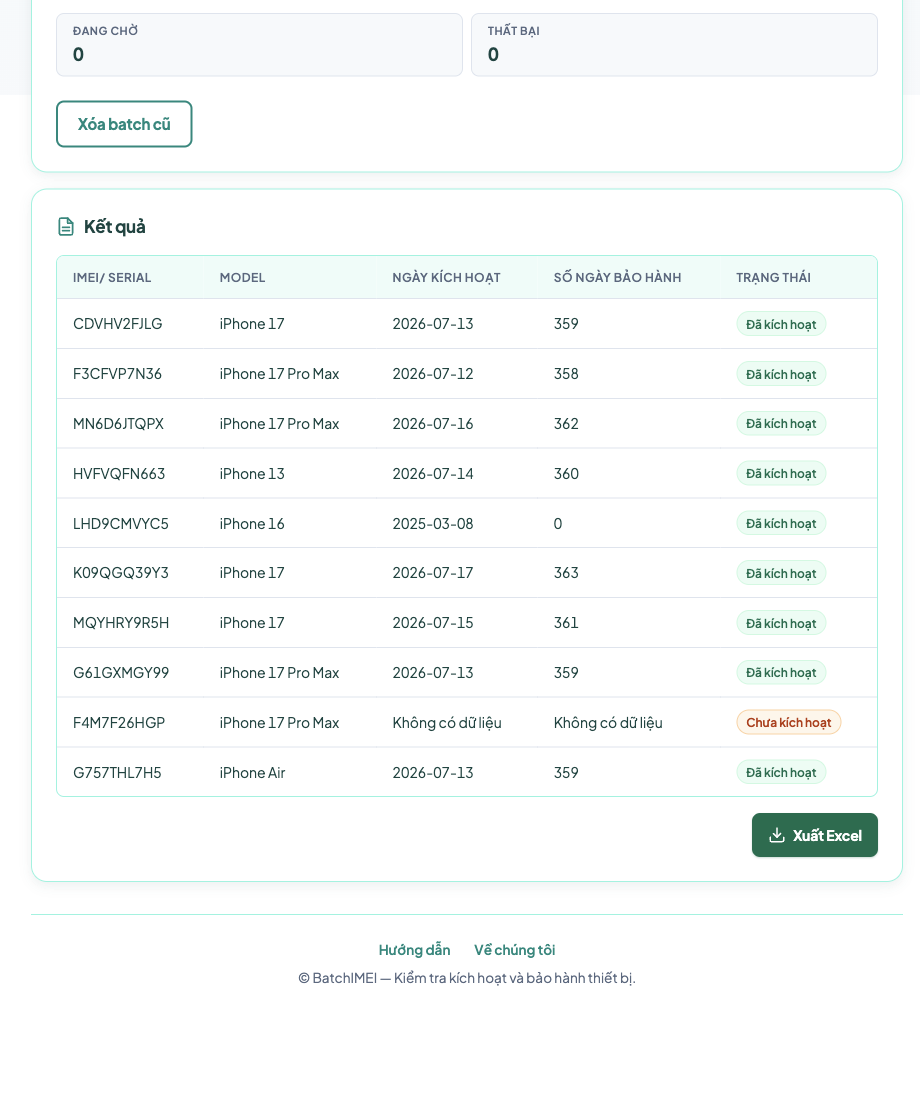Click the IMEI/ SERIAL column header

coord(112,277)
